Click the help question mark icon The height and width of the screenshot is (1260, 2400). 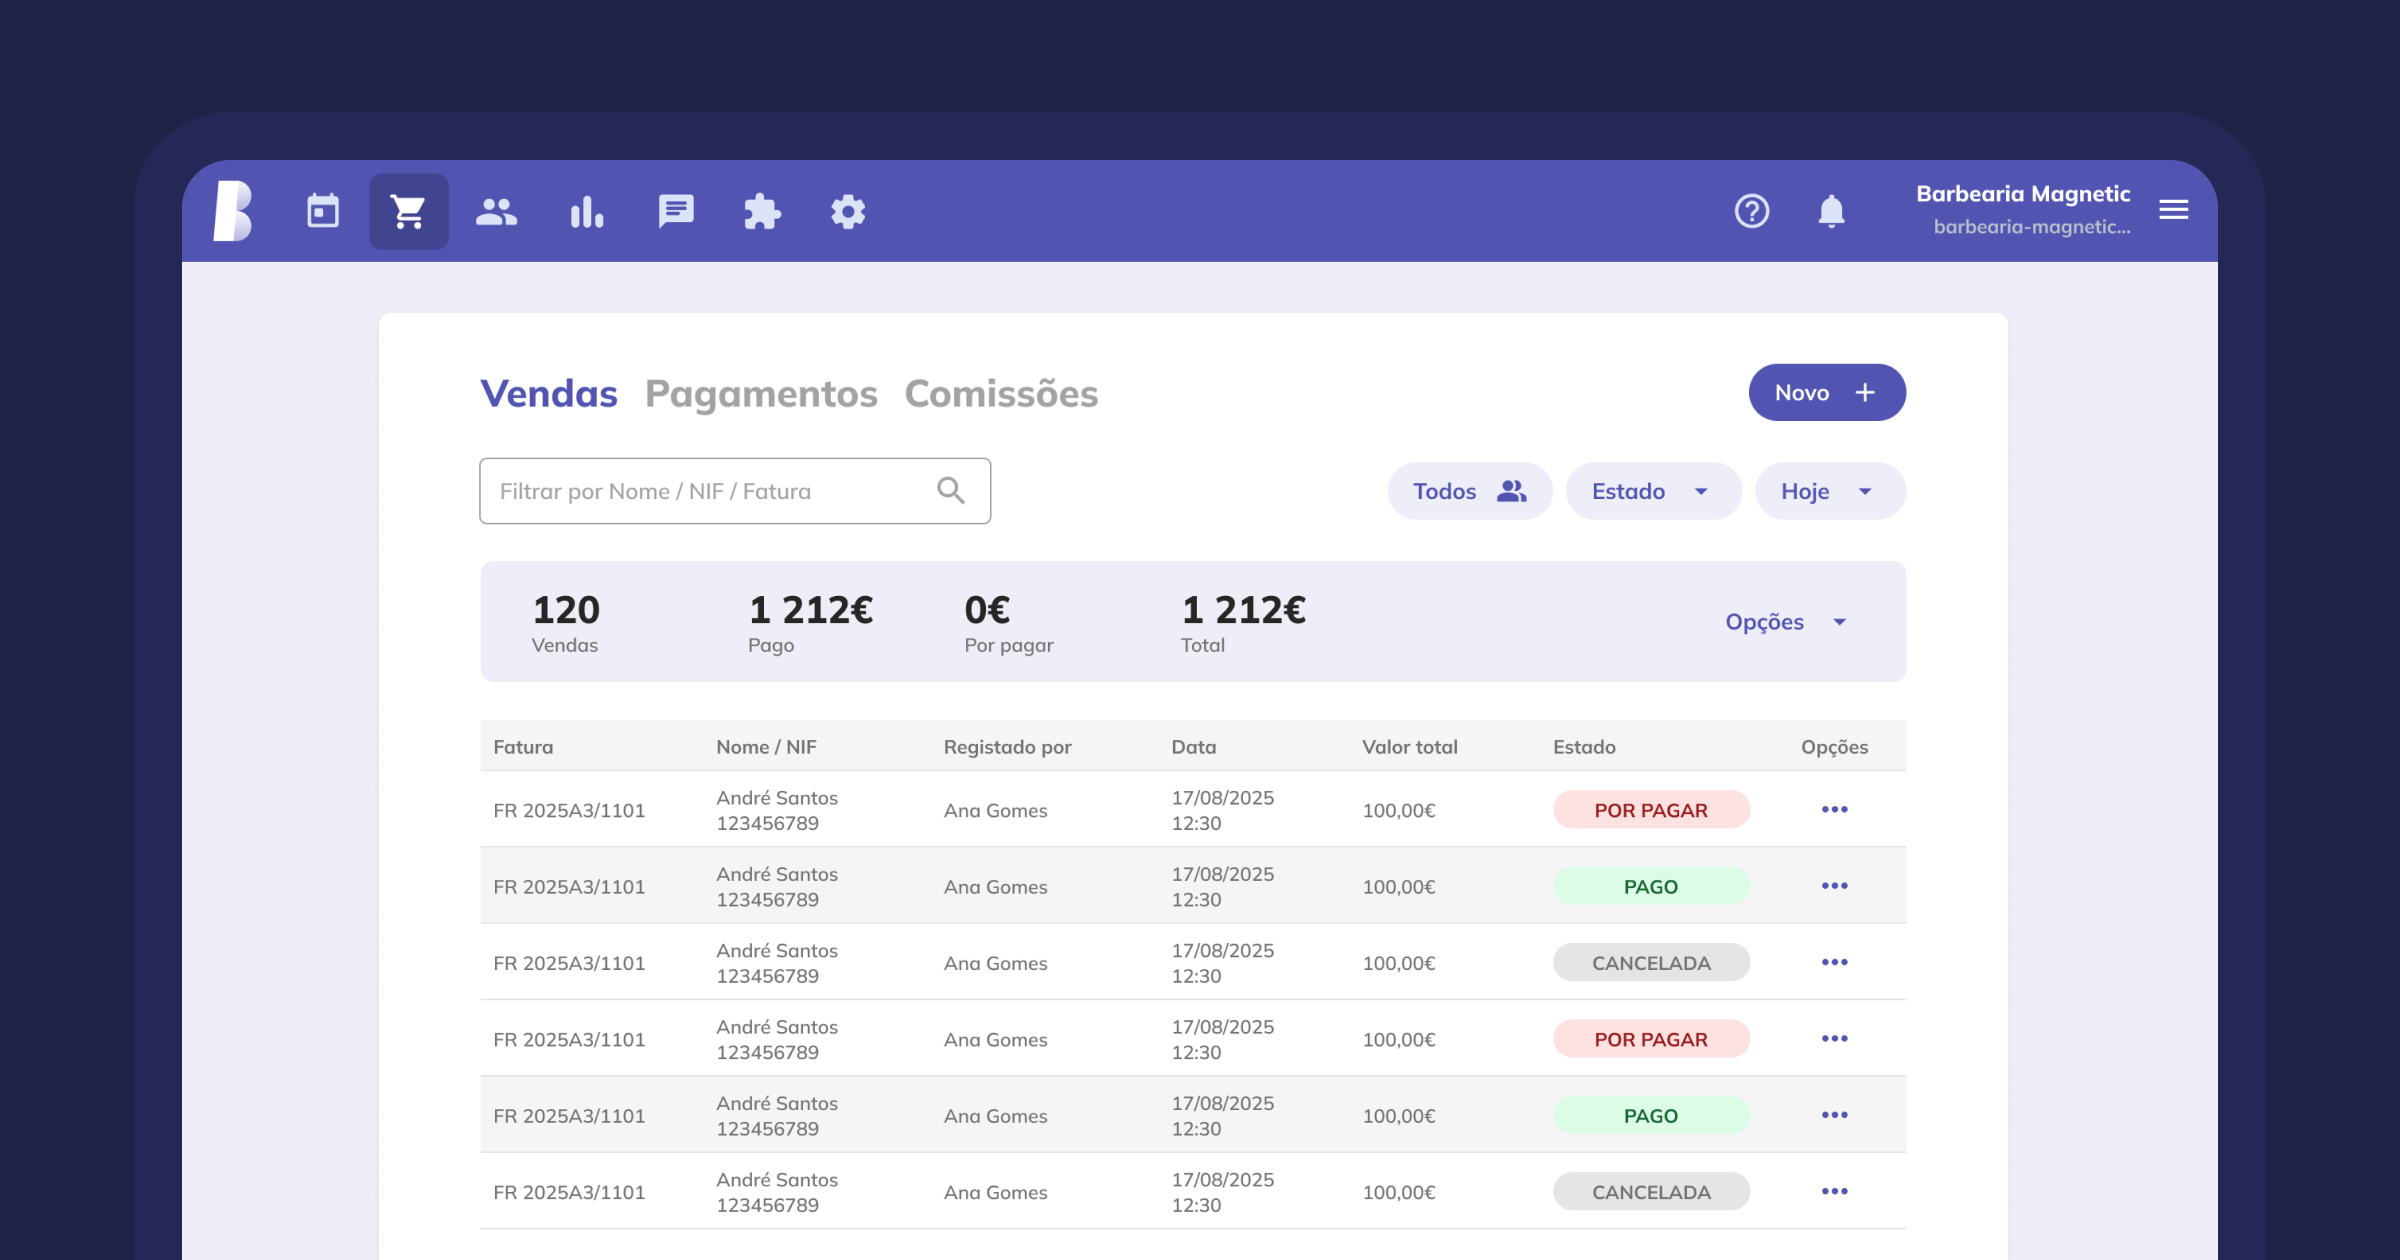(x=1752, y=211)
